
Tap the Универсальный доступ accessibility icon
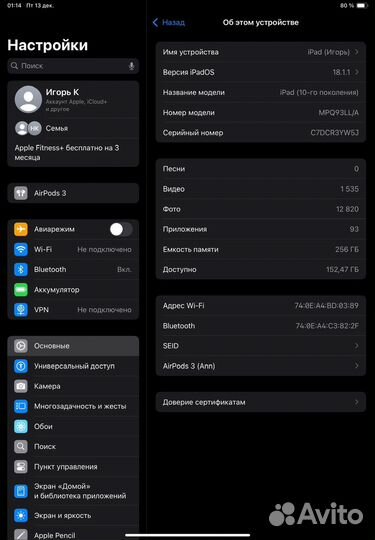coord(21,366)
